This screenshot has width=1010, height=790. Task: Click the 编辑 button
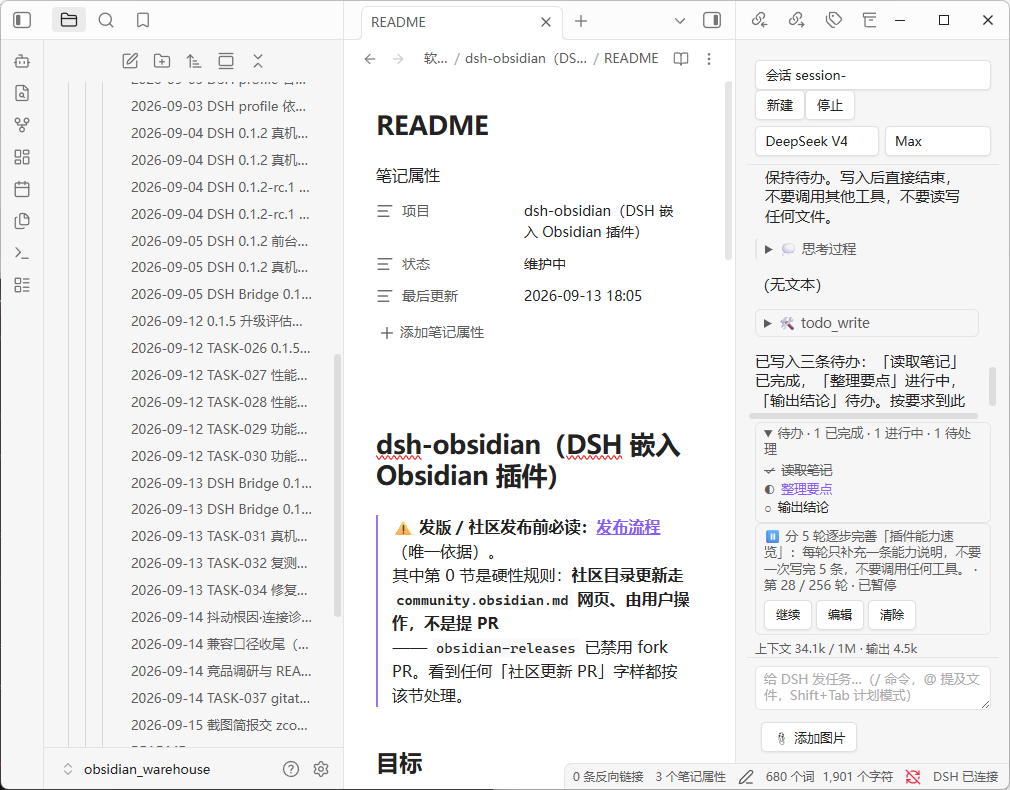[x=839, y=615]
